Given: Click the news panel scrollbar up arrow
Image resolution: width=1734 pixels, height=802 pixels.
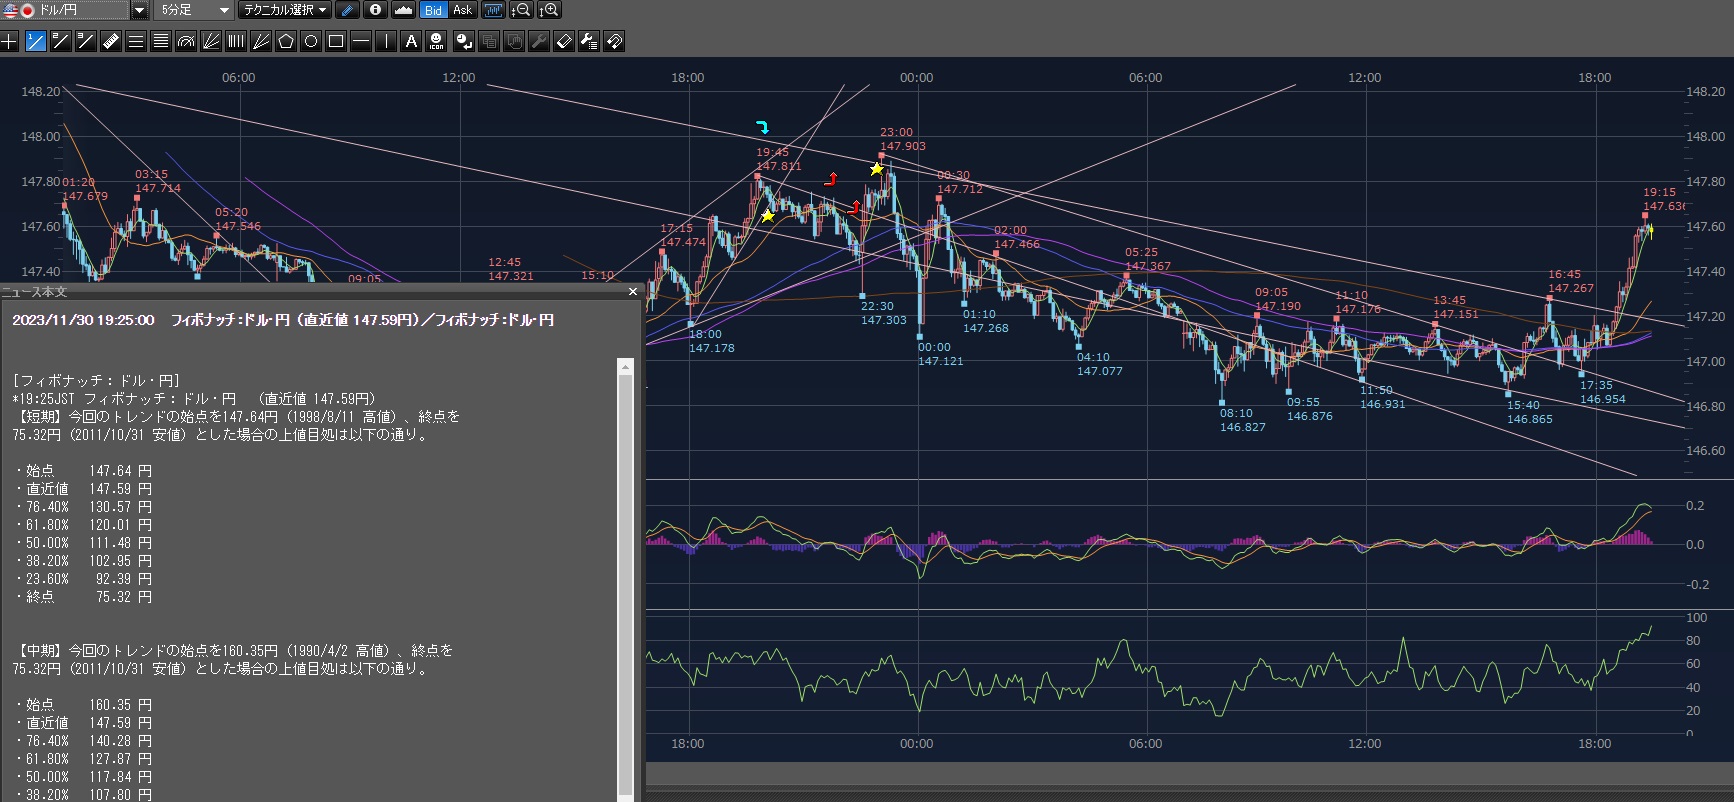Looking at the screenshot, I should point(626,367).
